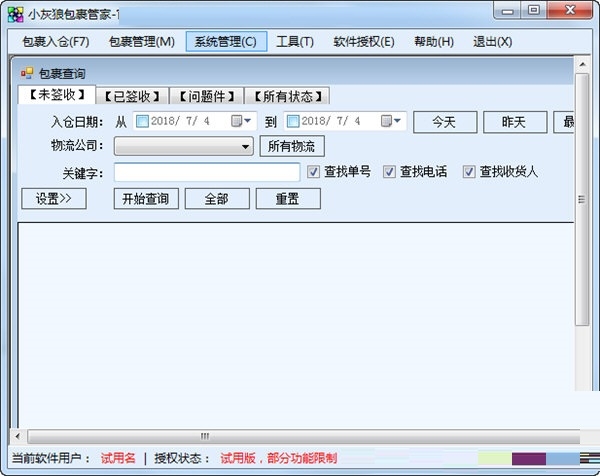Click the purple swatch in status bar

(529, 458)
